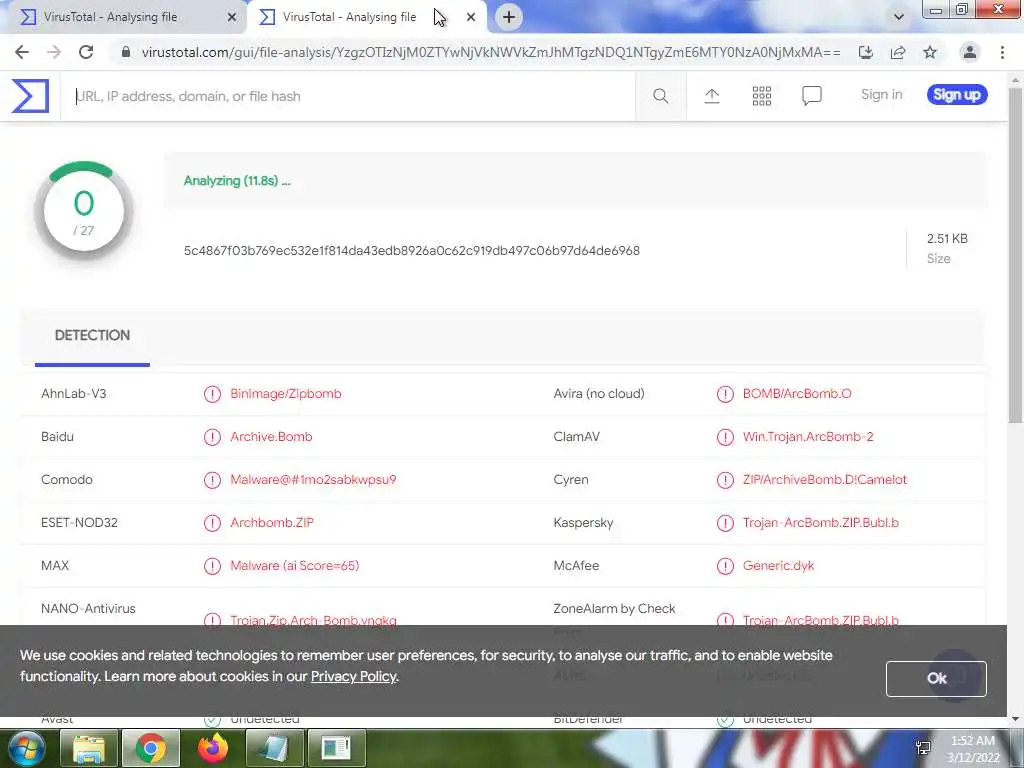The image size is (1024, 768).
Task: Click the taskbar clock showing 1:52 AM
Action: pyautogui.click(x=972, y=741)
